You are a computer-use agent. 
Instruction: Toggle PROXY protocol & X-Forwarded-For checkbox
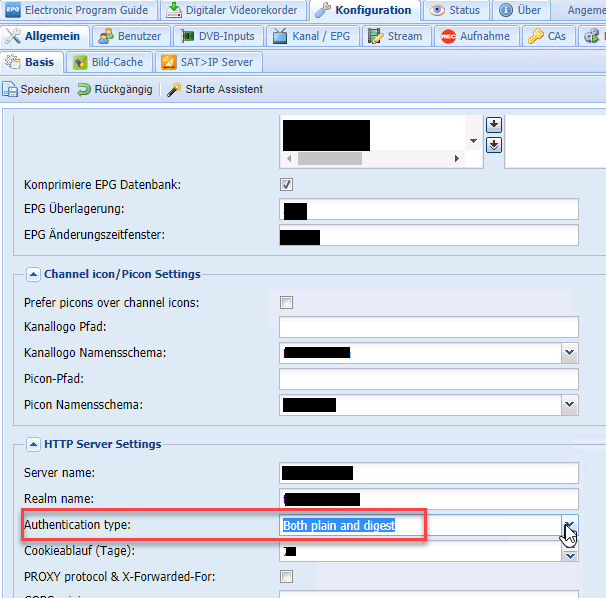pos(287,576)
